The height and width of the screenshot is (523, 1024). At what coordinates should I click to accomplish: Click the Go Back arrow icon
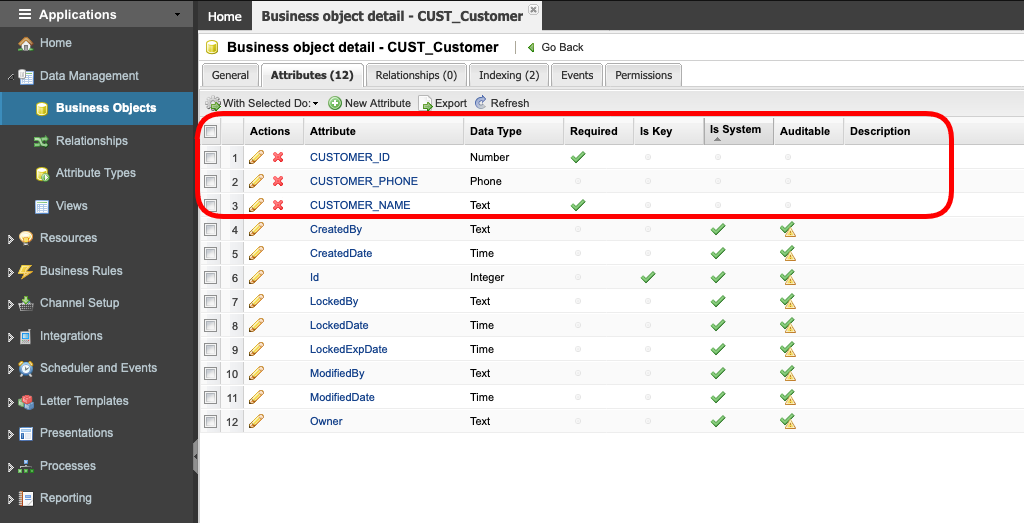coord(531,47)
